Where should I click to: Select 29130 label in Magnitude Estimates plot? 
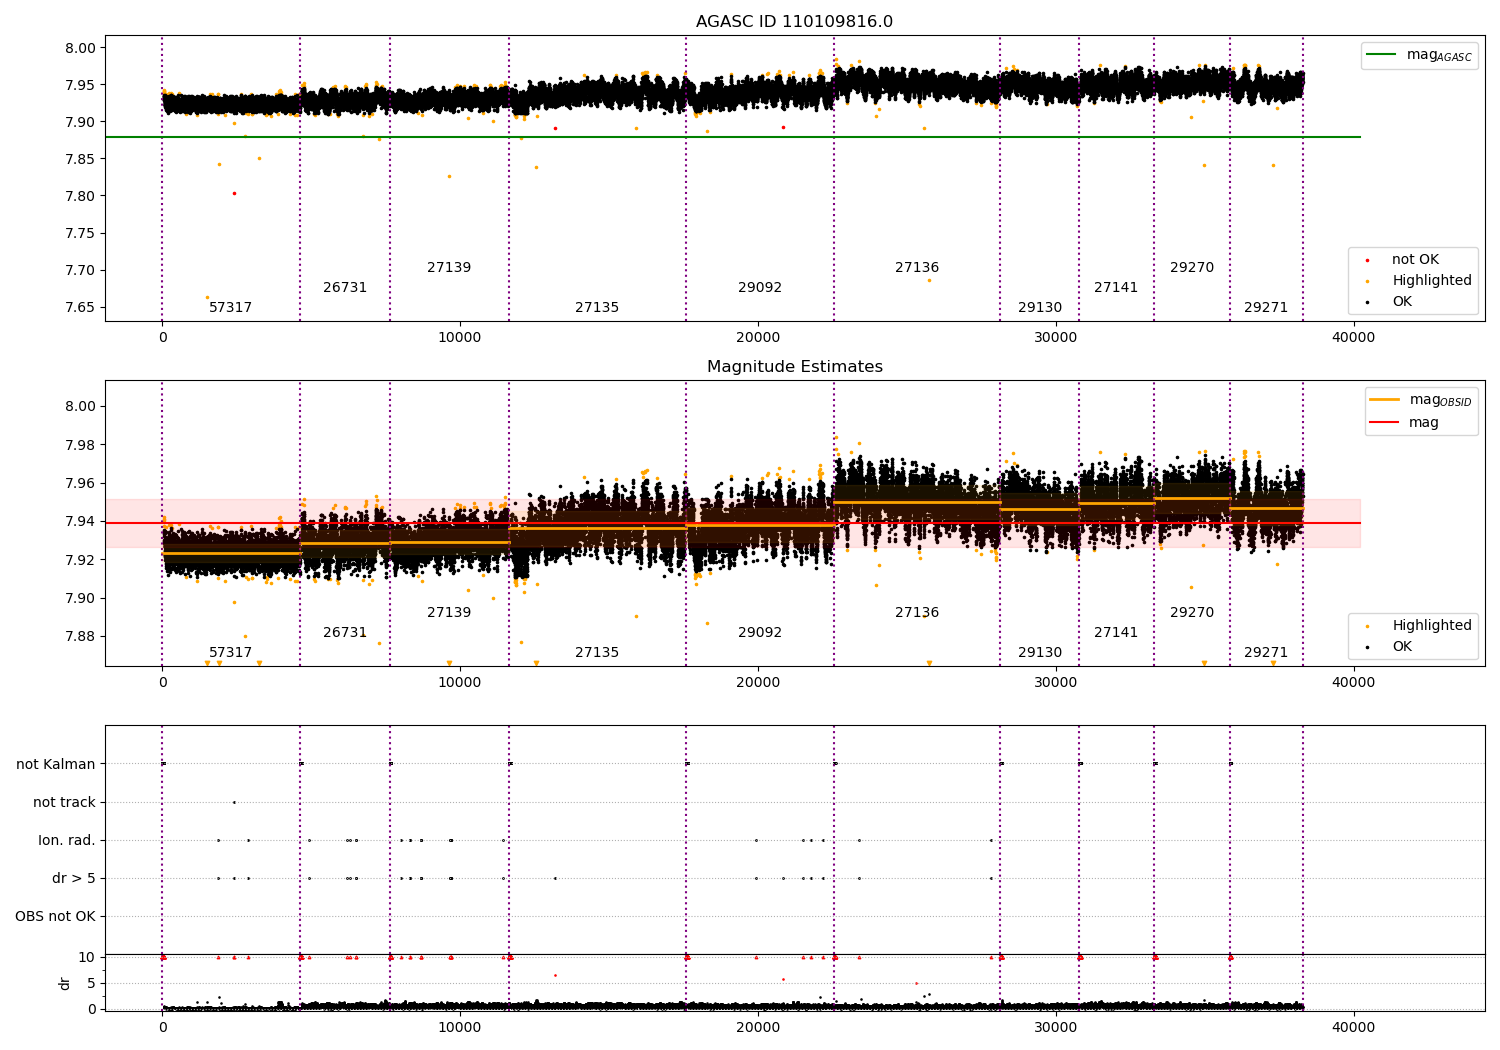(x=1040, y=653)
